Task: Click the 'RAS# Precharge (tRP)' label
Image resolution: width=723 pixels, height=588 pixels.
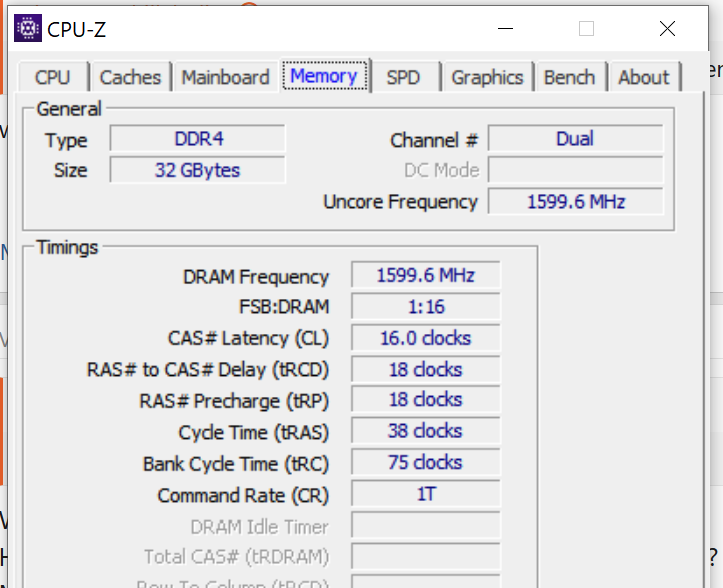Action: [234, 401]
